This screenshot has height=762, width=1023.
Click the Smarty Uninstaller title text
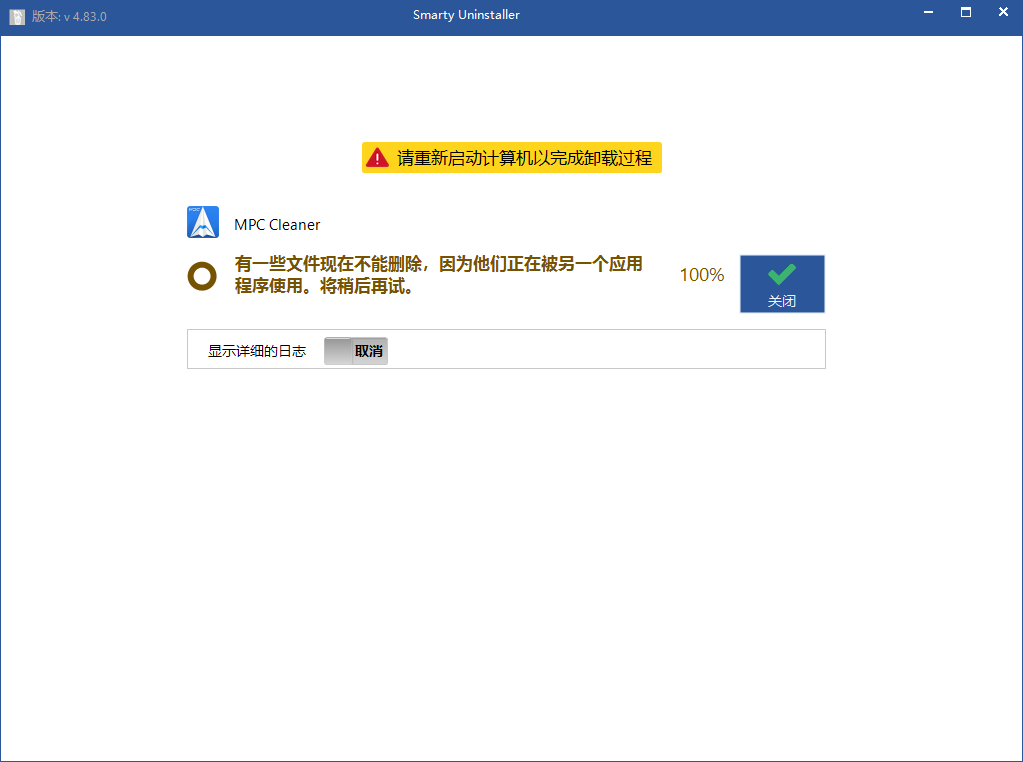tap(466, 14)
